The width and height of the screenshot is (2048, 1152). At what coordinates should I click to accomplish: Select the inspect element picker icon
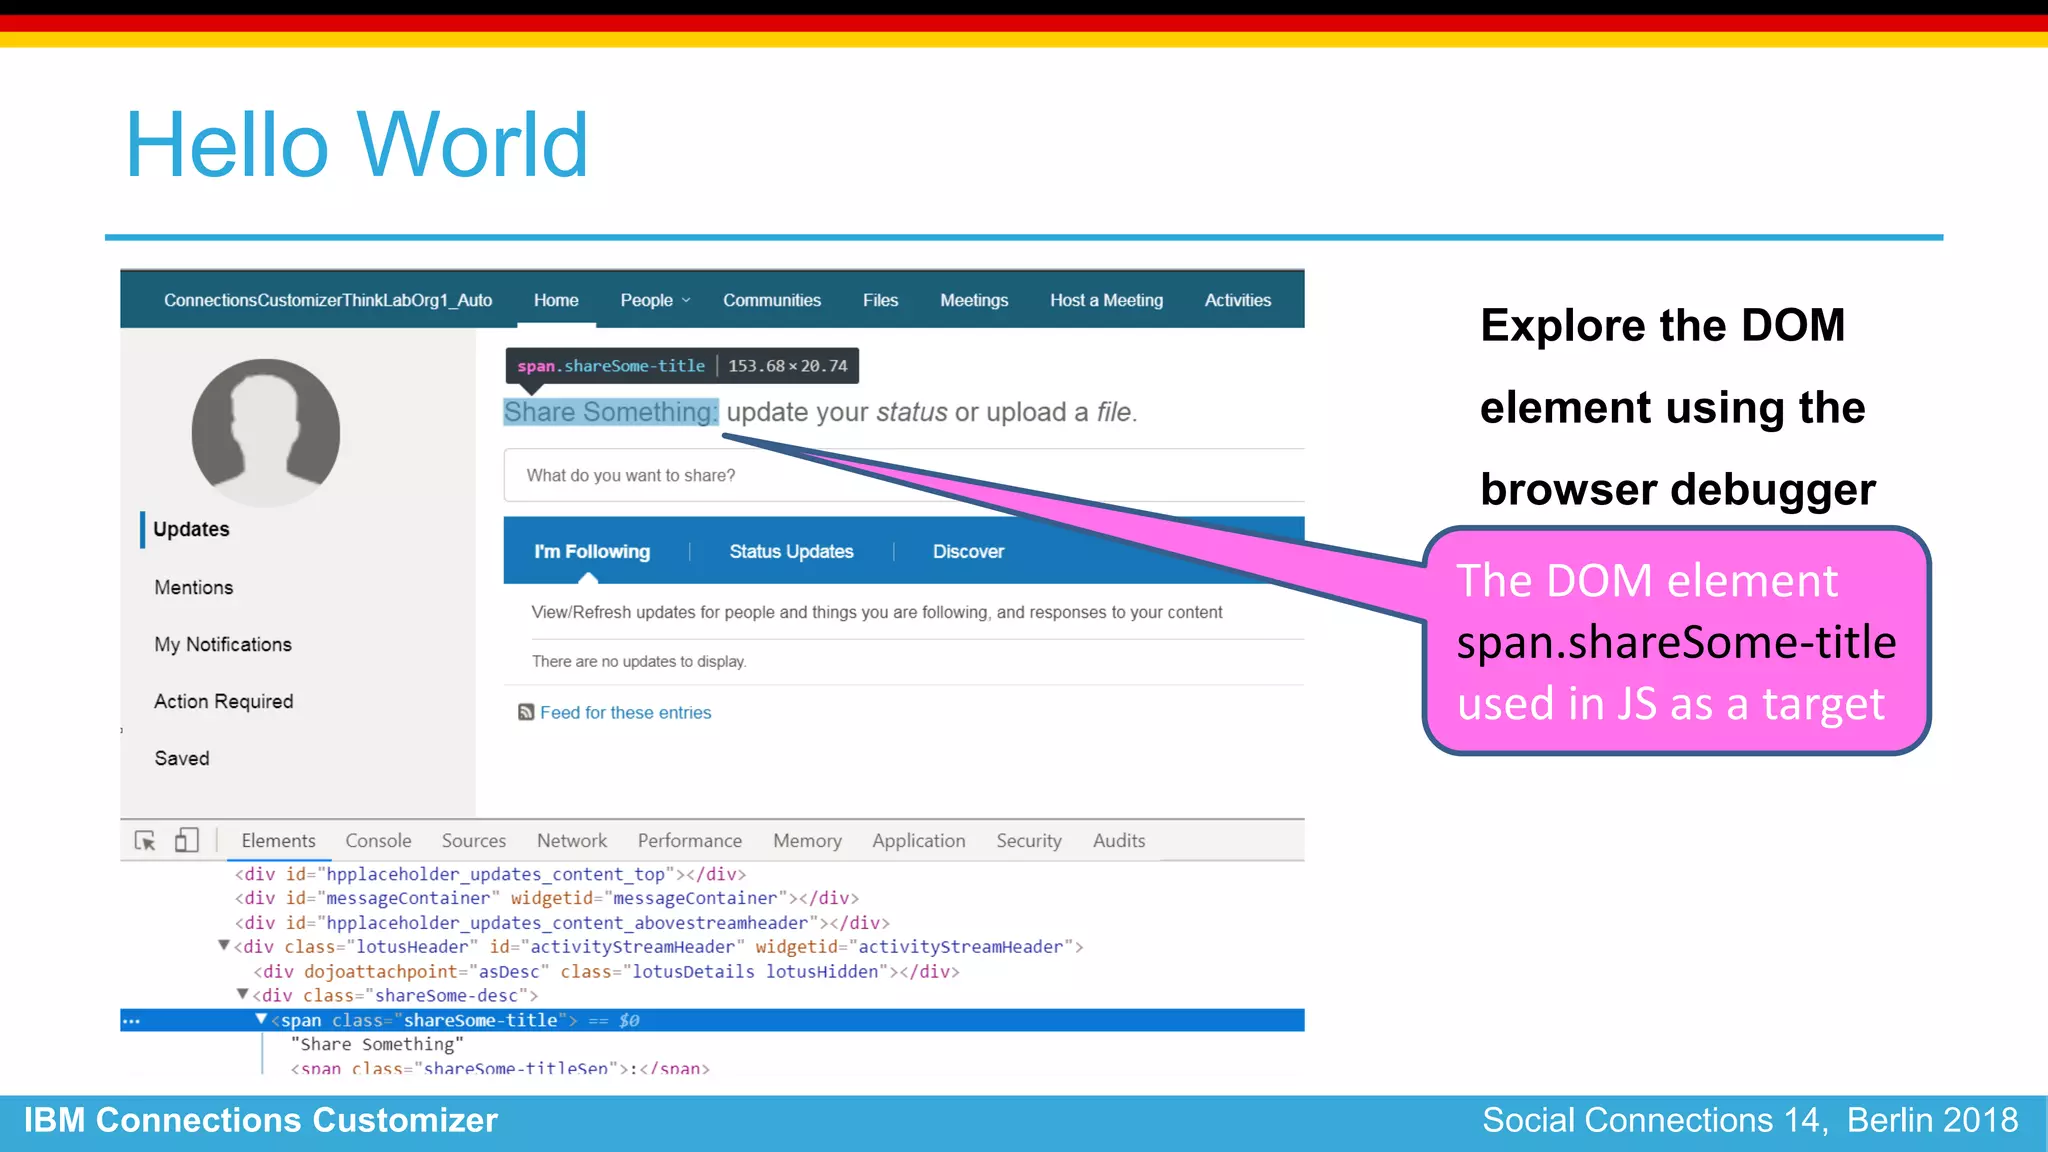pos(145,841)
